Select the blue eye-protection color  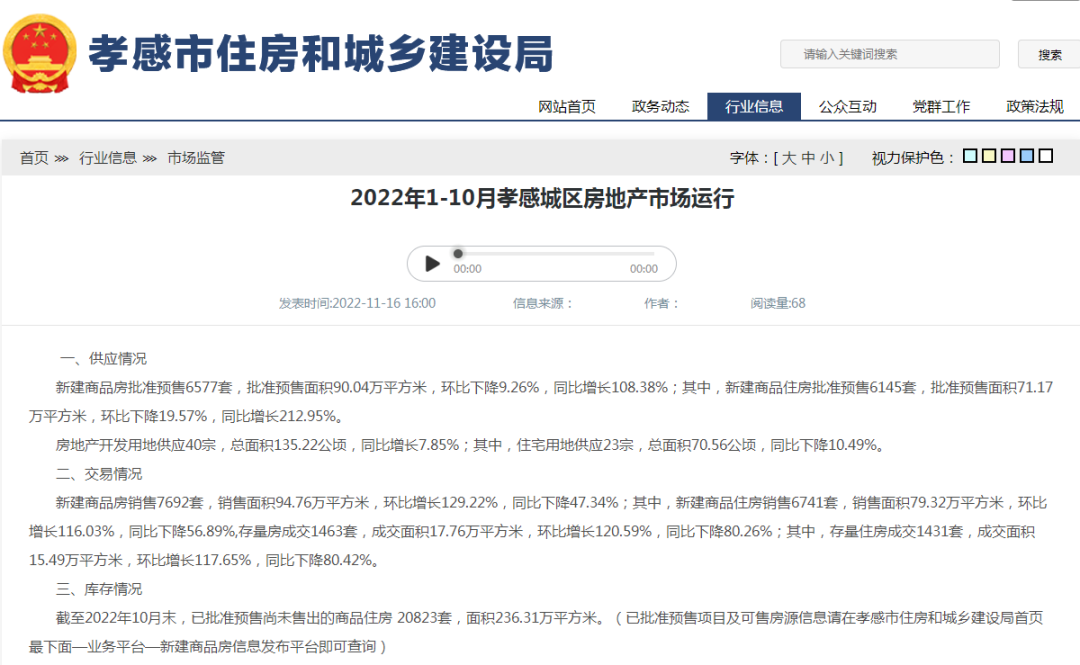pyautogui.click(x=1027, y=156)
